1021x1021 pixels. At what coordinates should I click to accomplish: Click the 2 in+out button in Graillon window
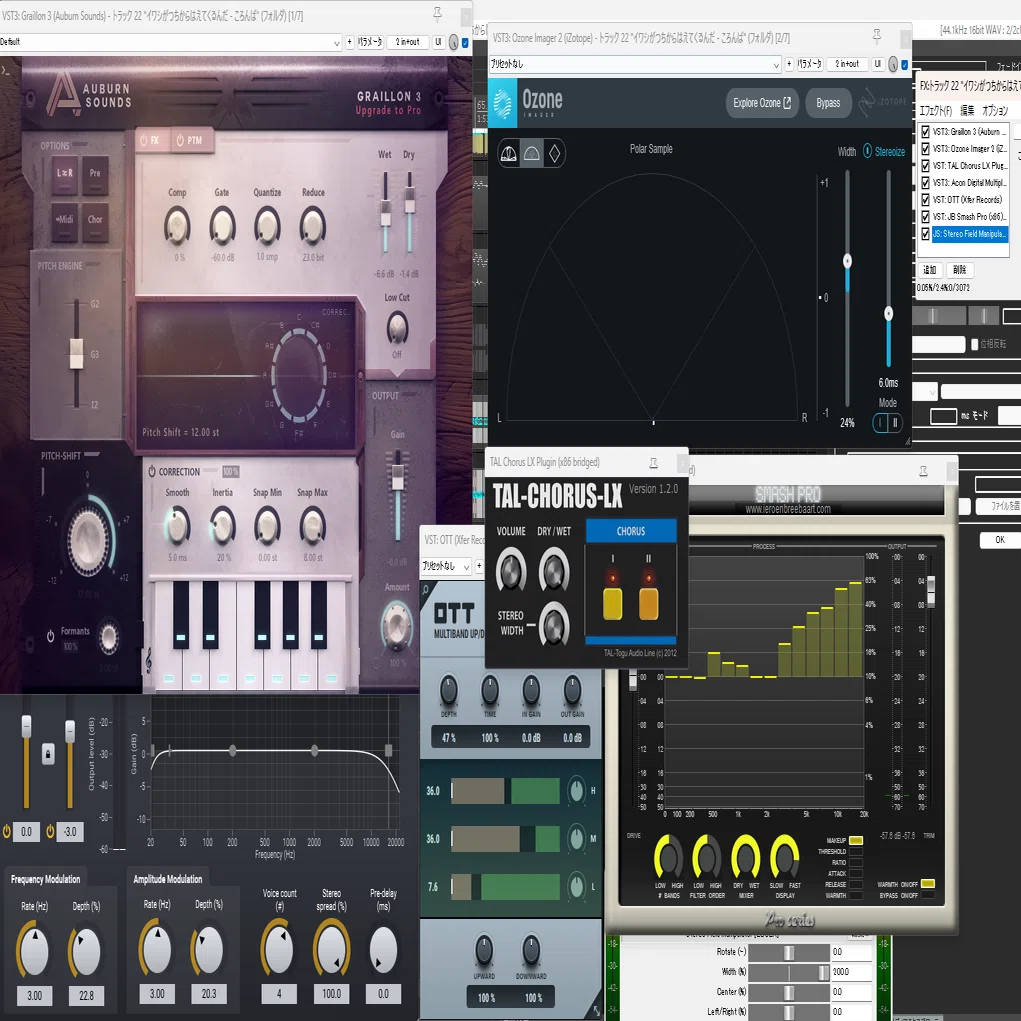408,42
